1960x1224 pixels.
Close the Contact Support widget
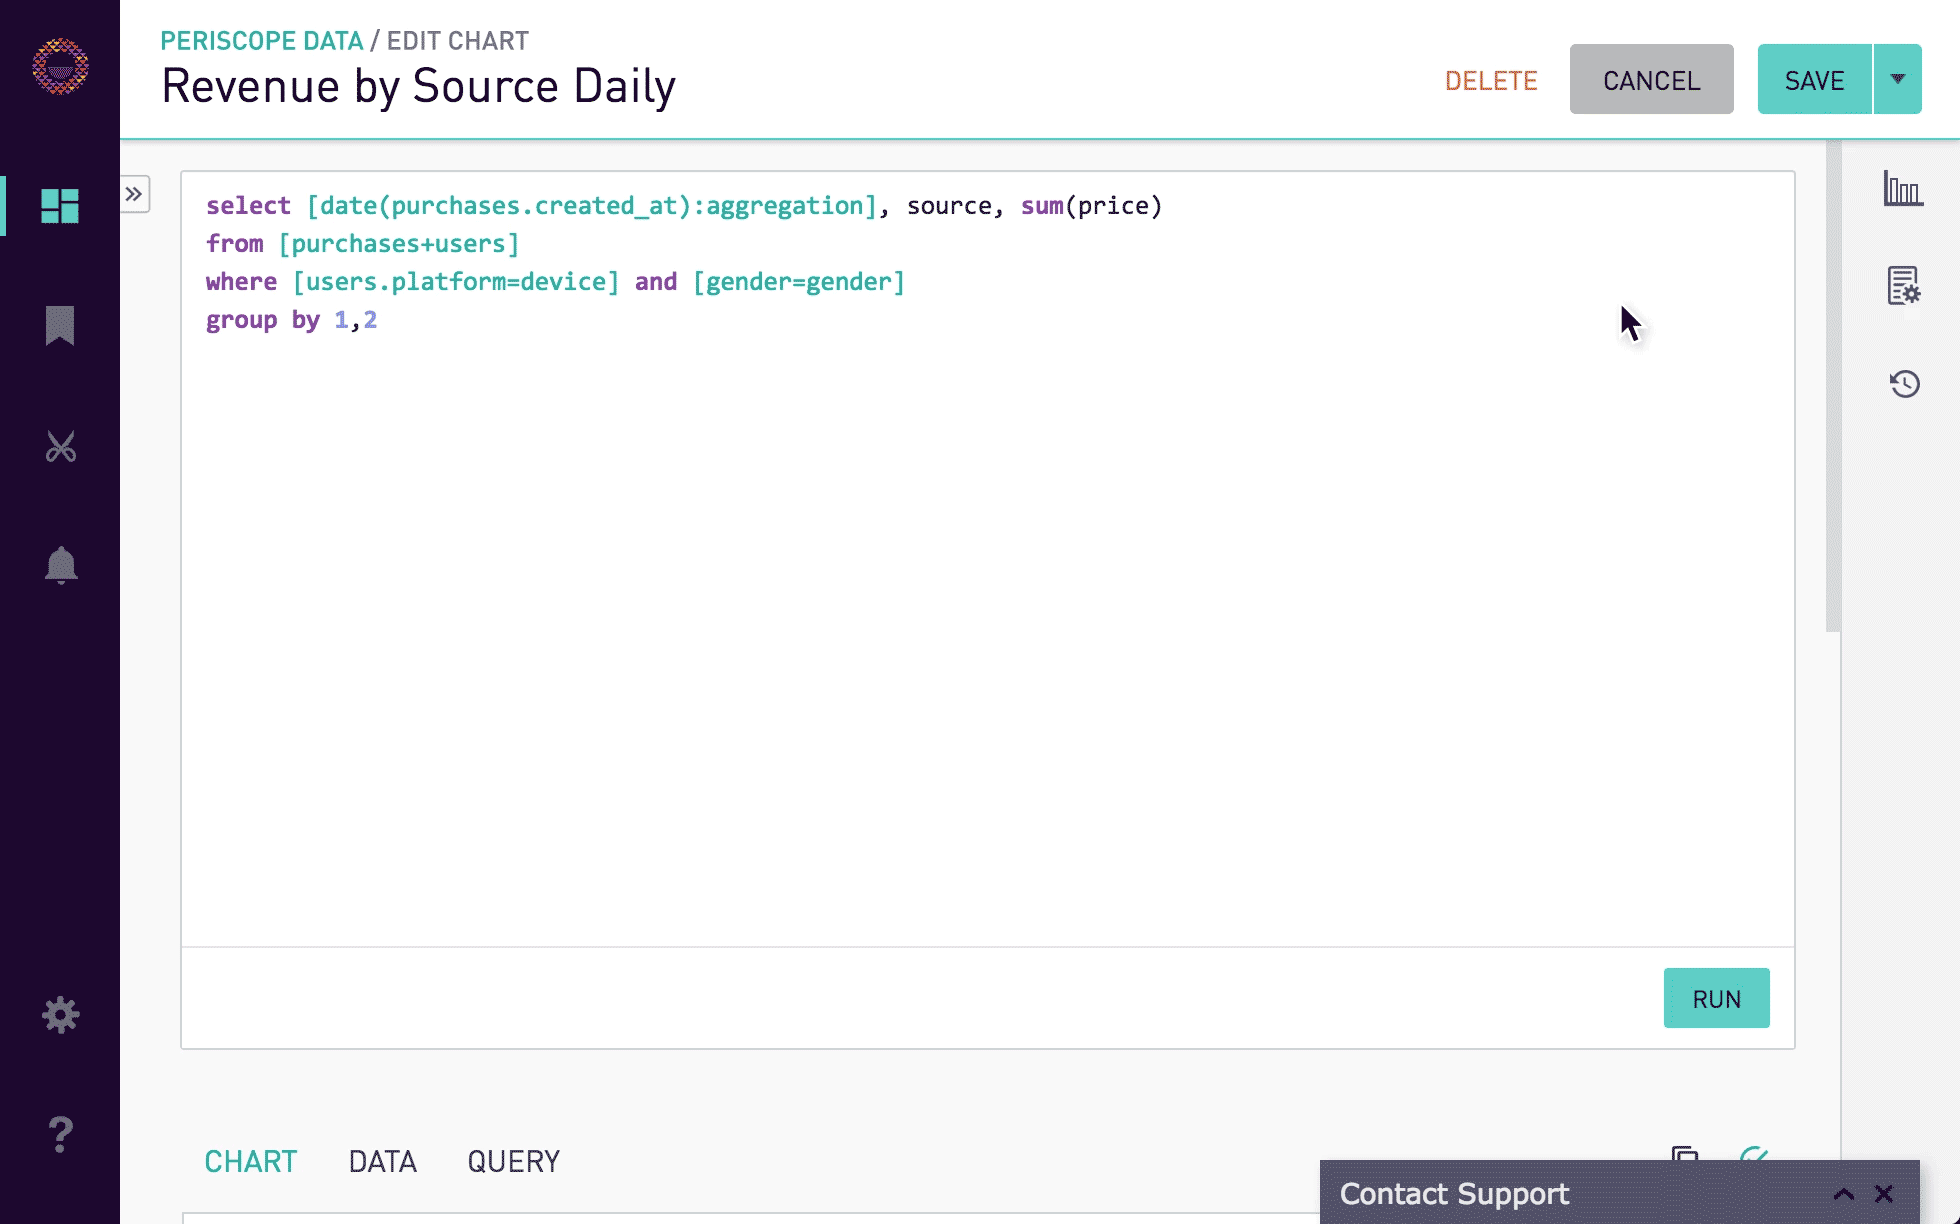click(x=1884, y=1194)
